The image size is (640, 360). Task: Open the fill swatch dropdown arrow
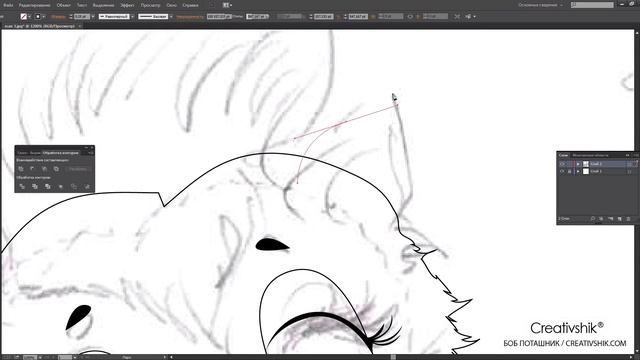pyautogui.click(x=29, y=17)
